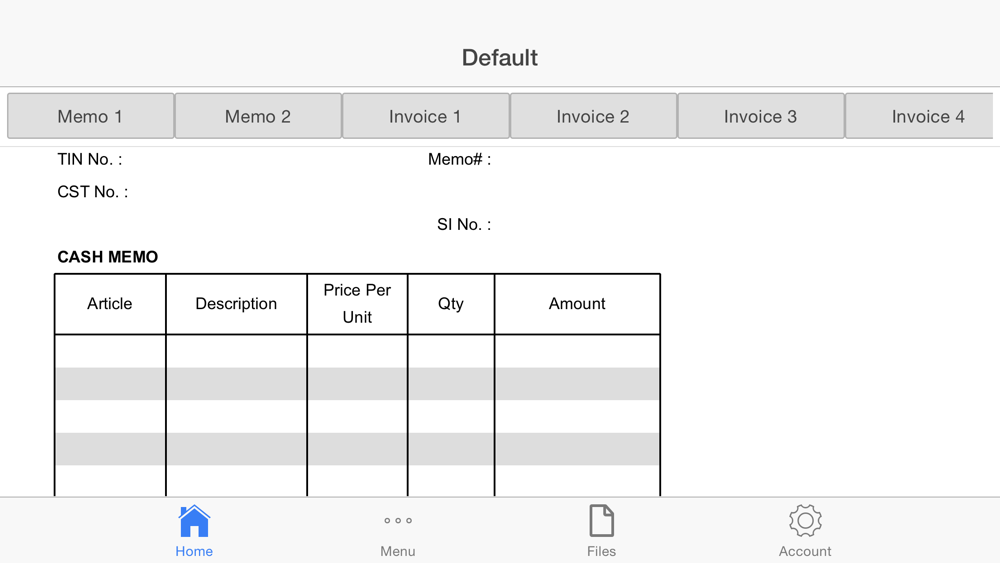Select the first Price Per Unit cell
The height and width of the screenshot is (563, 1000).
pyautogui.click(x=357, y=351)
